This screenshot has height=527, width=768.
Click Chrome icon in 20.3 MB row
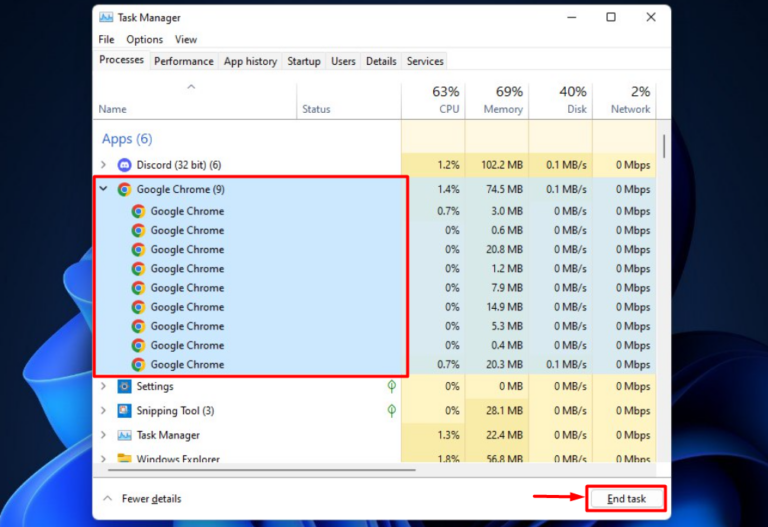coord(139,364)
